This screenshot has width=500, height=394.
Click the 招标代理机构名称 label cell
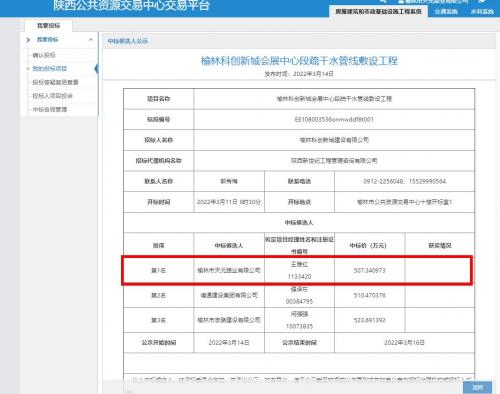tap(159, 161)
